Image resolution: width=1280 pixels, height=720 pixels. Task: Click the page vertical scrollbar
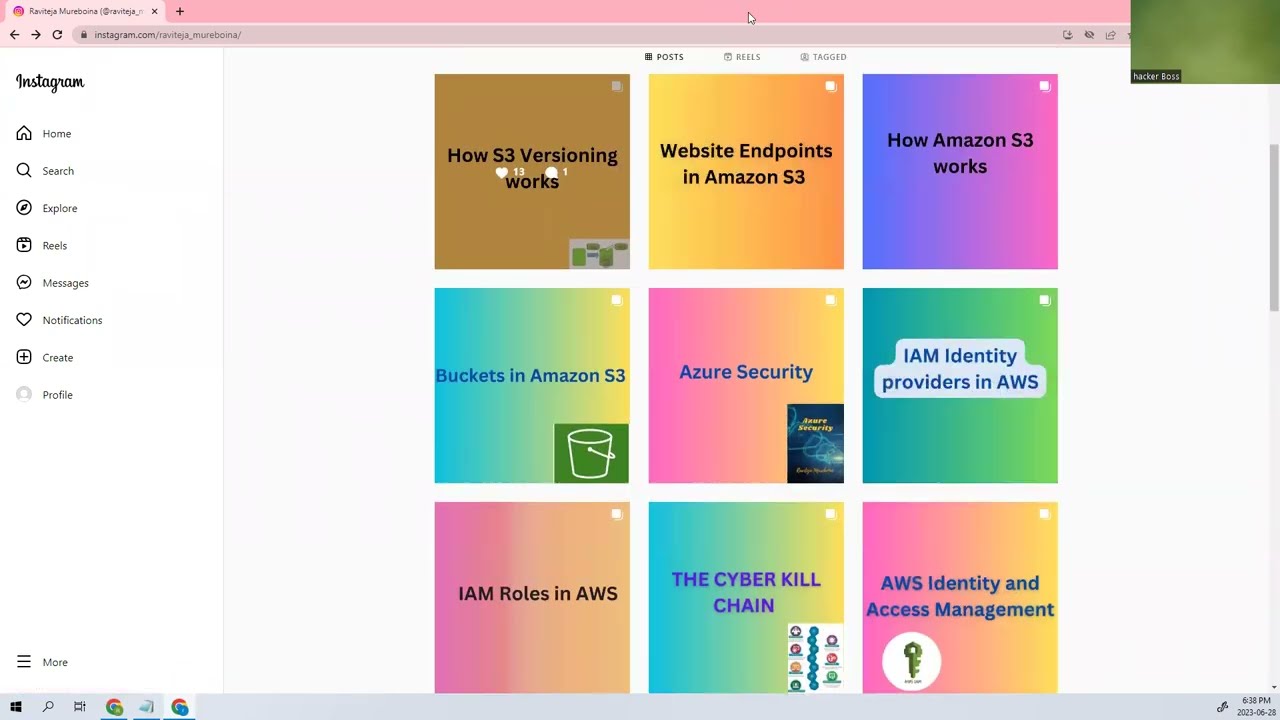1274,228
